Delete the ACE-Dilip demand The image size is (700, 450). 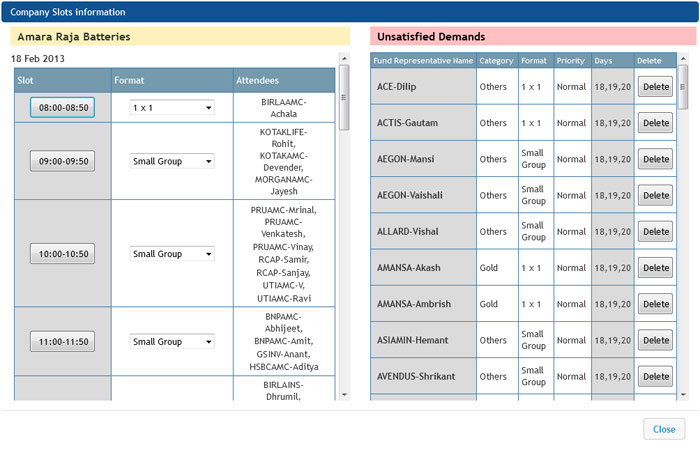655,87
